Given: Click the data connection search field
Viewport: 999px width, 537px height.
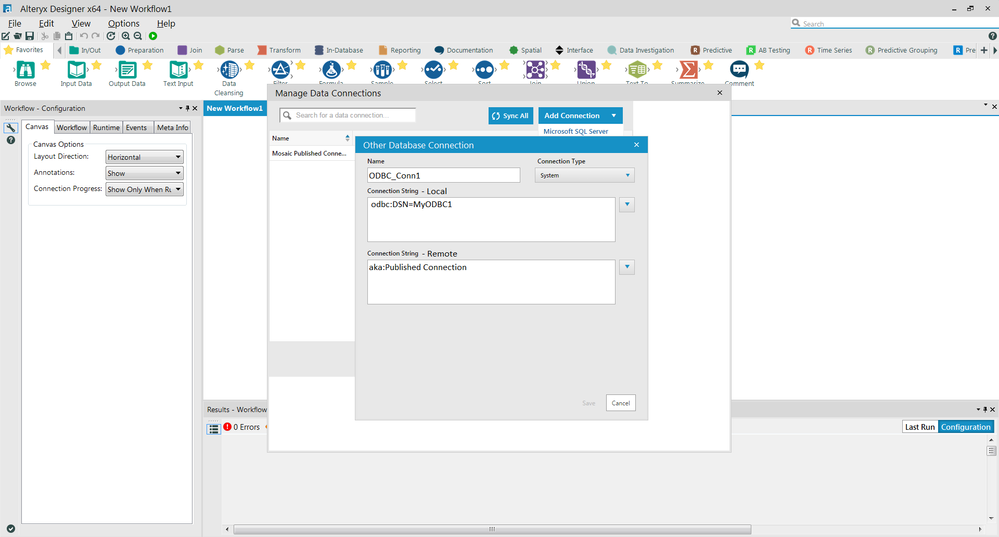Looking at the screenshot, I should click(347, 115).
